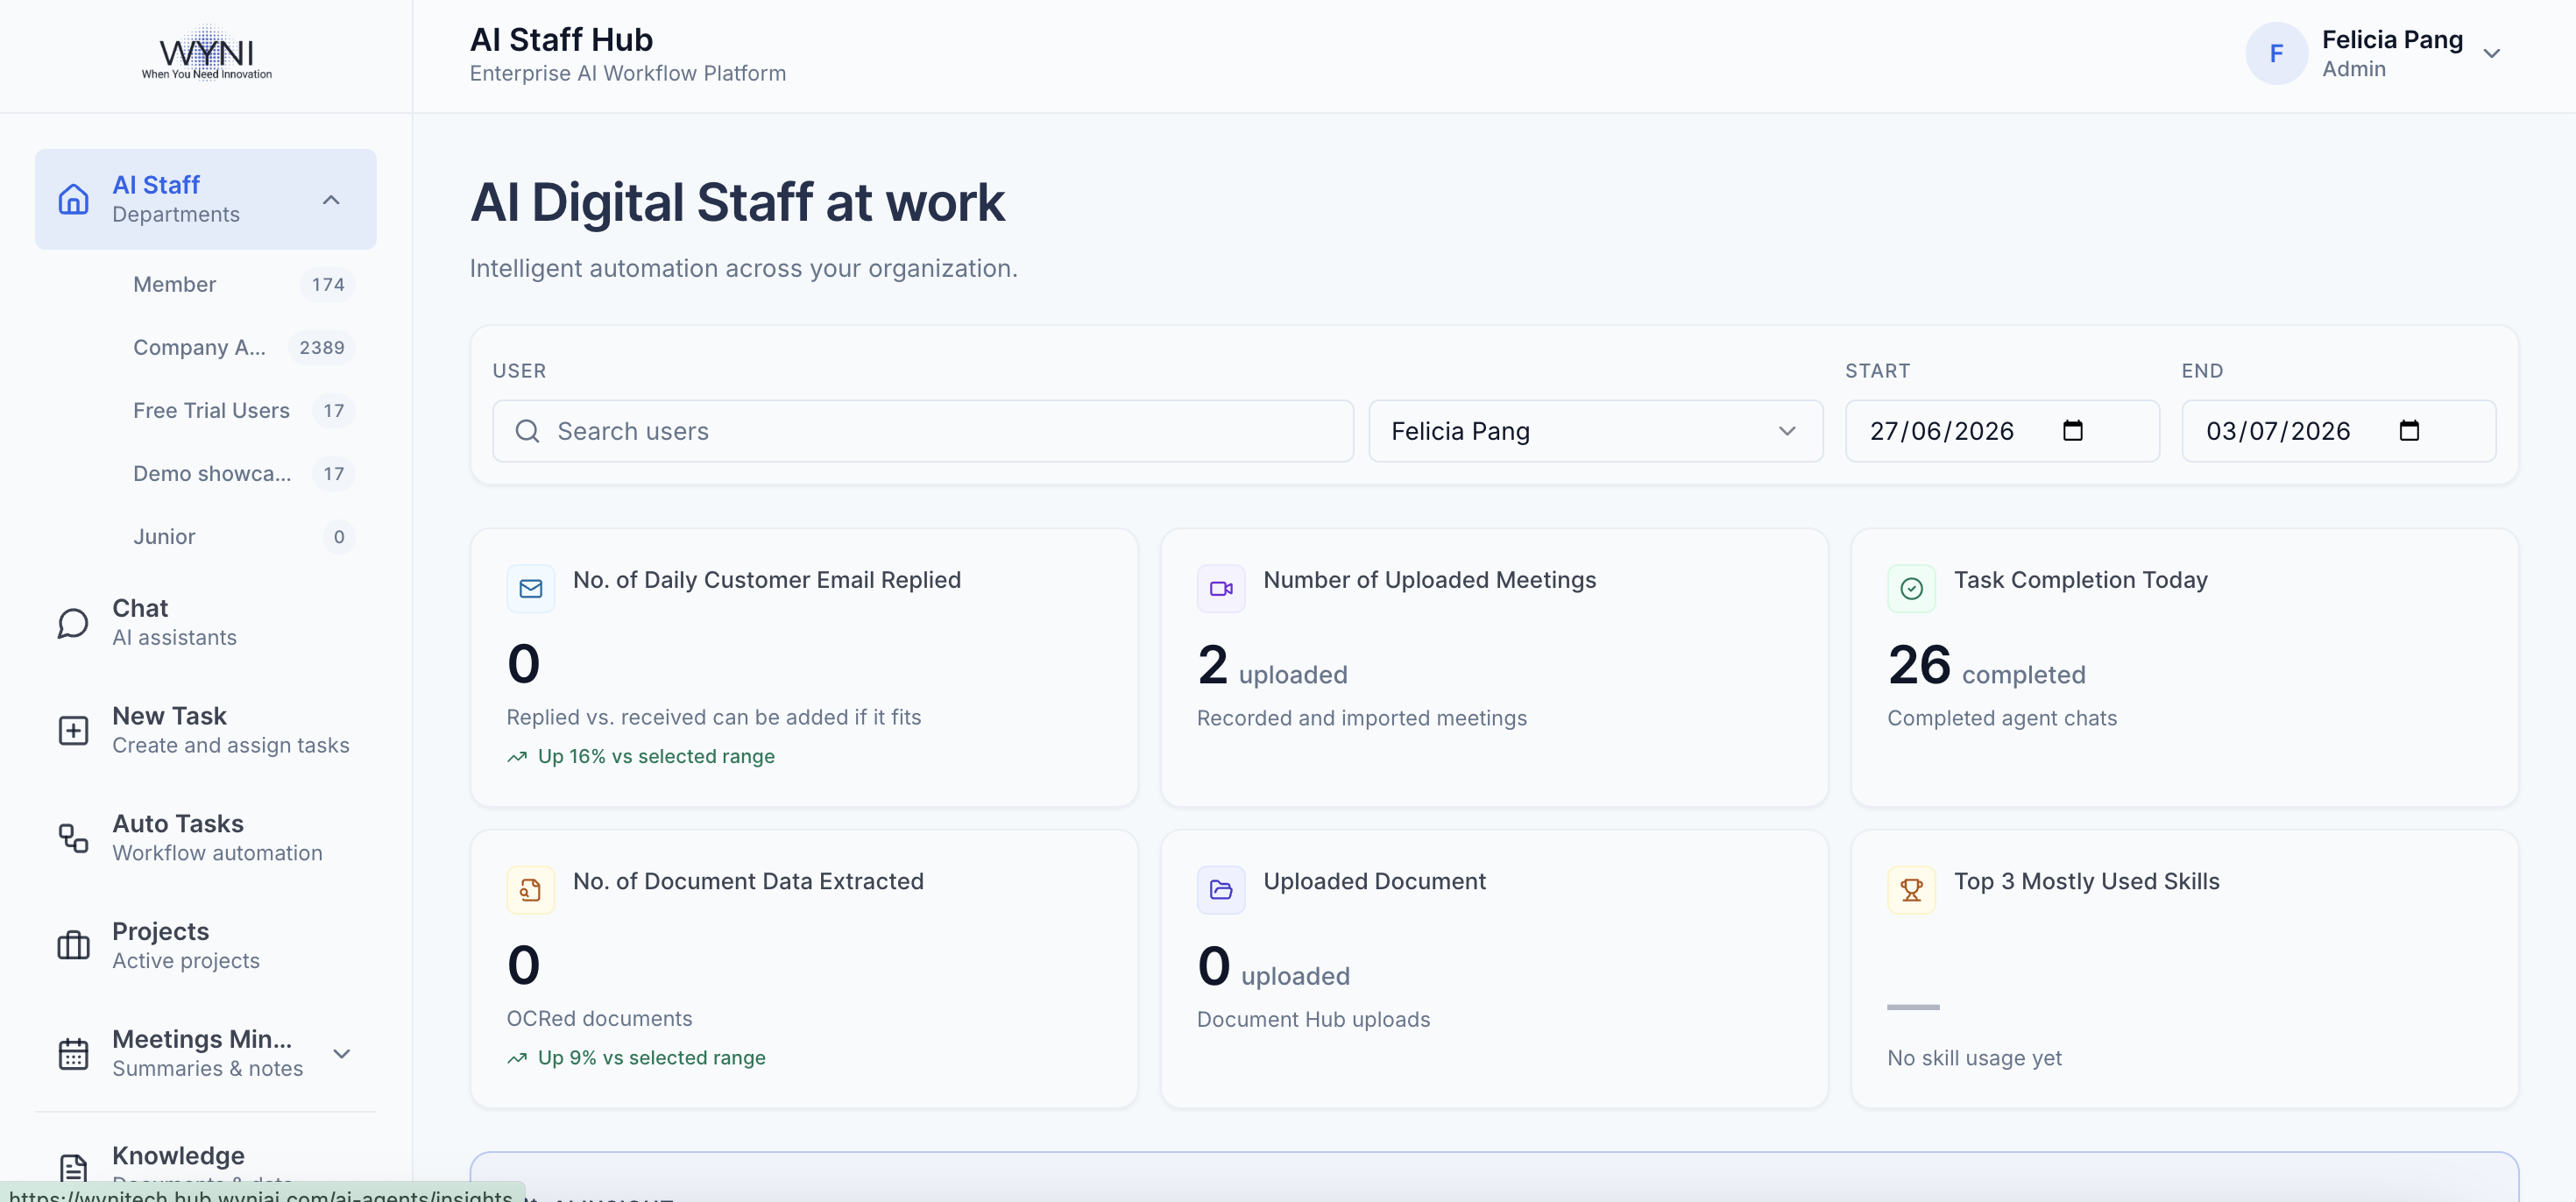Image resolution: width=2576 pixels, height=1202 pixels.
Task: Open Projects Active projects
Action: 206,946
